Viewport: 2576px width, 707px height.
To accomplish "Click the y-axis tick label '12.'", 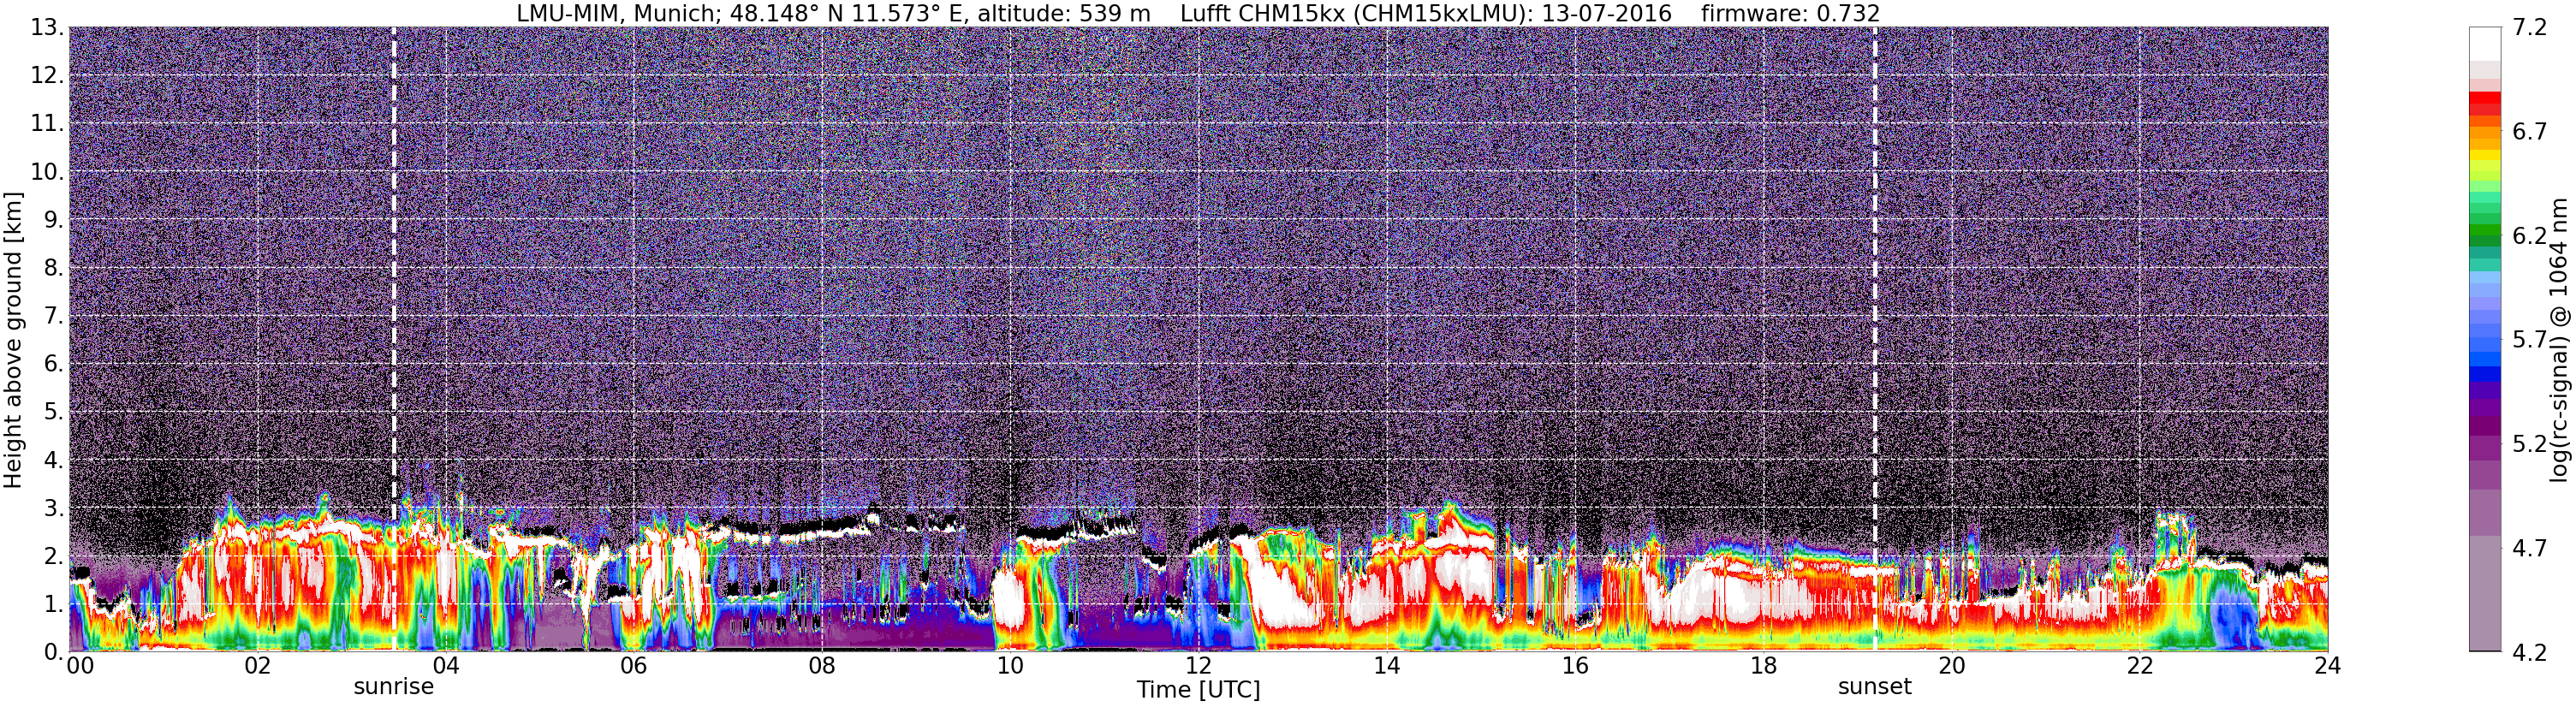I will (47, 76).
